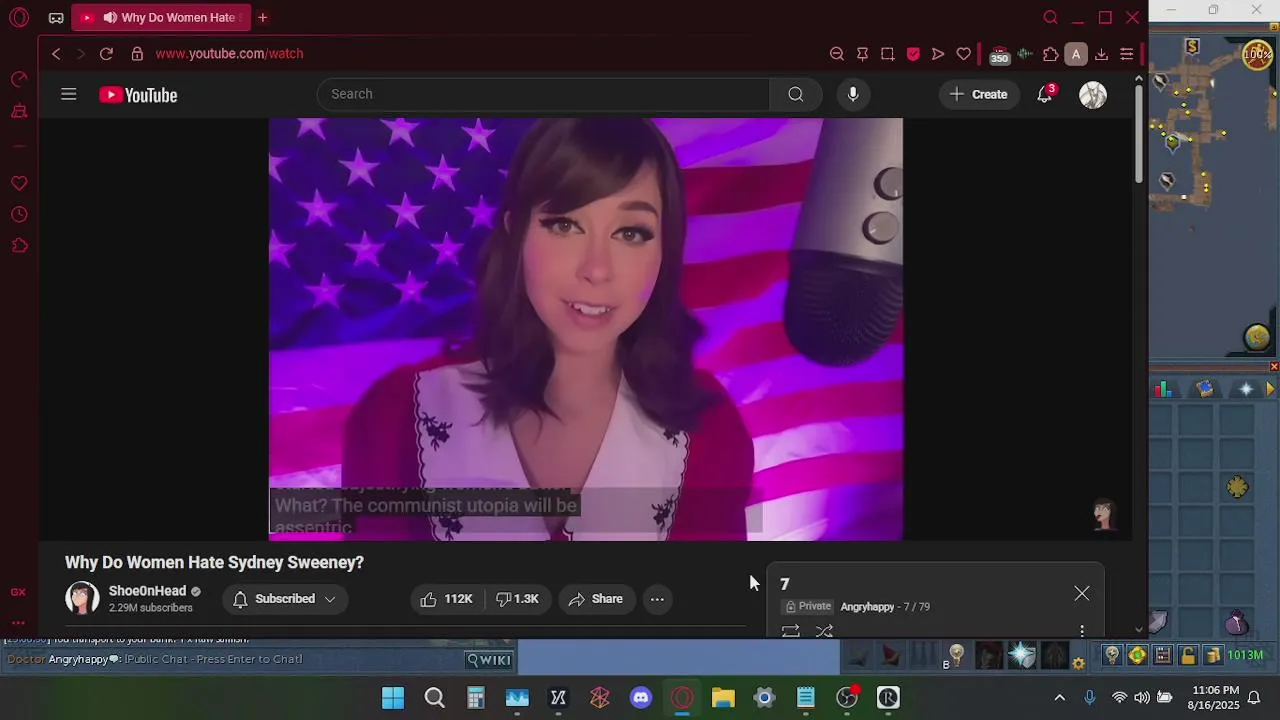
Task: Toggle playlist shuffle
Action: 824,631
